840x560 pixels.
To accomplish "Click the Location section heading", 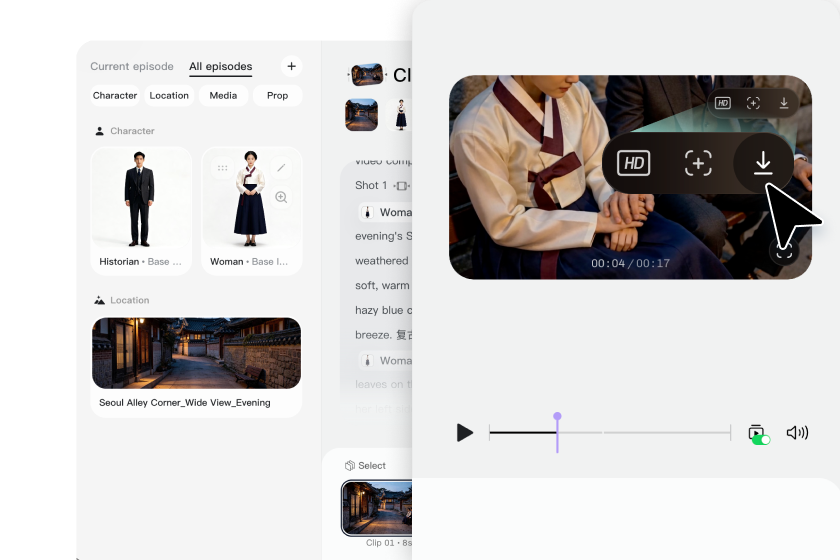I will (x=122, y=300).
